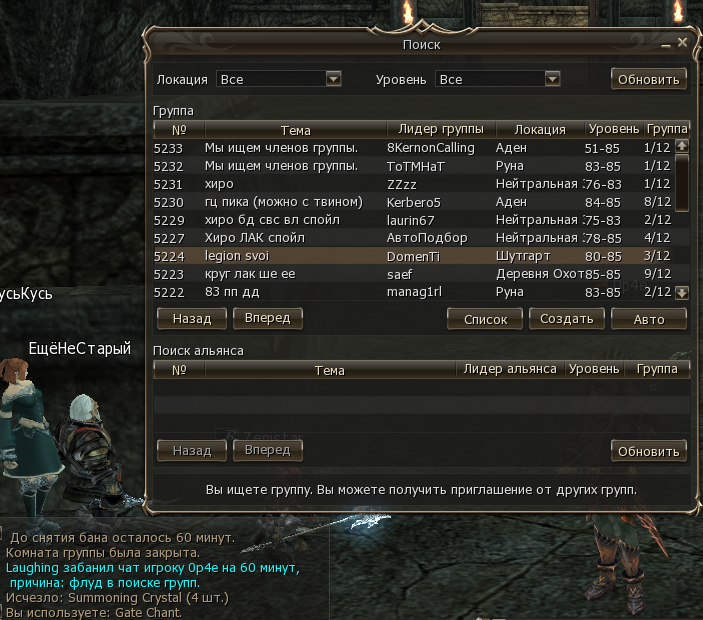Click Назад button under group list

(x=192, y=319)
